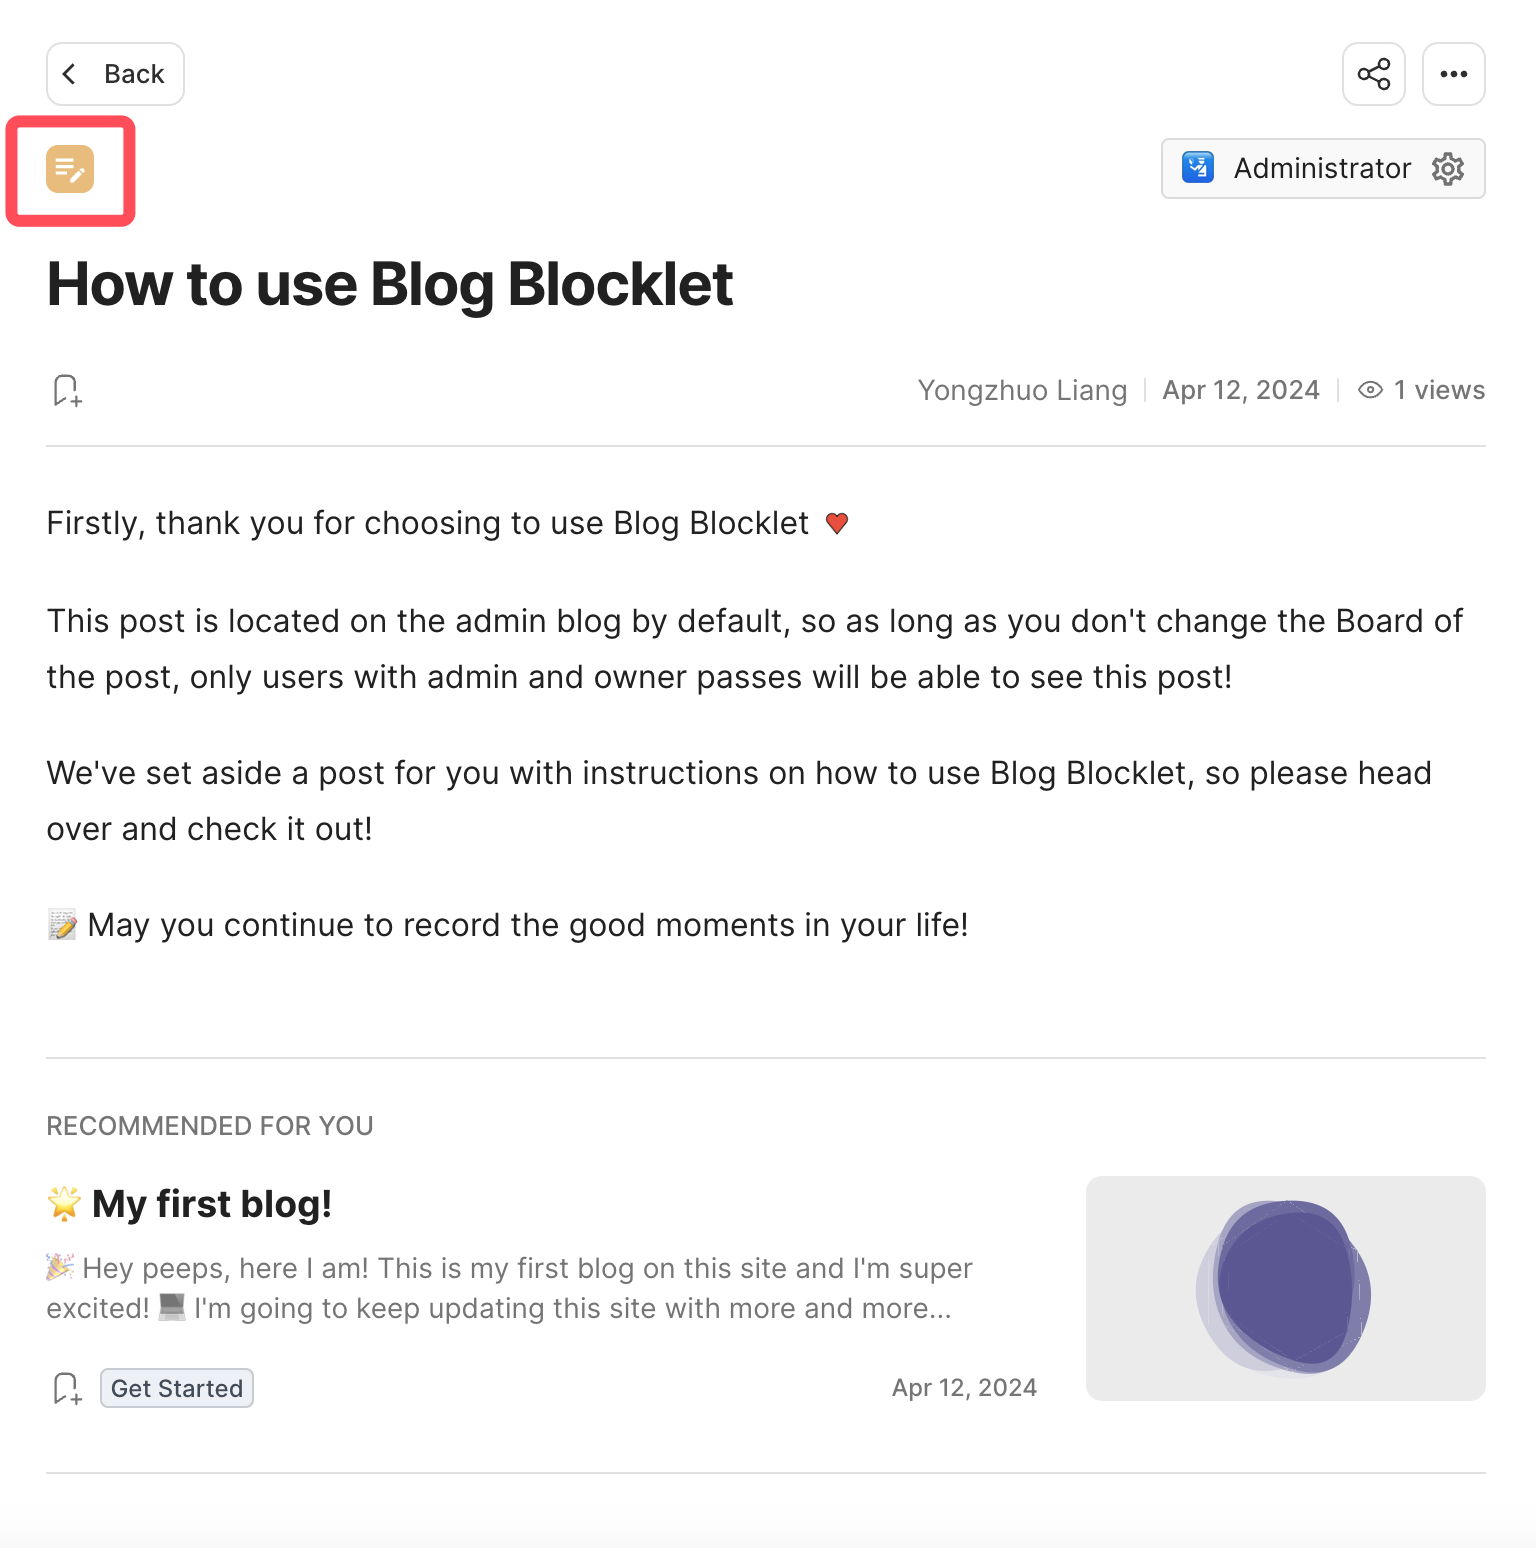Select the Administrator board label
This screenshot has height=1548, width=1536.
(x=1321, y=168)
